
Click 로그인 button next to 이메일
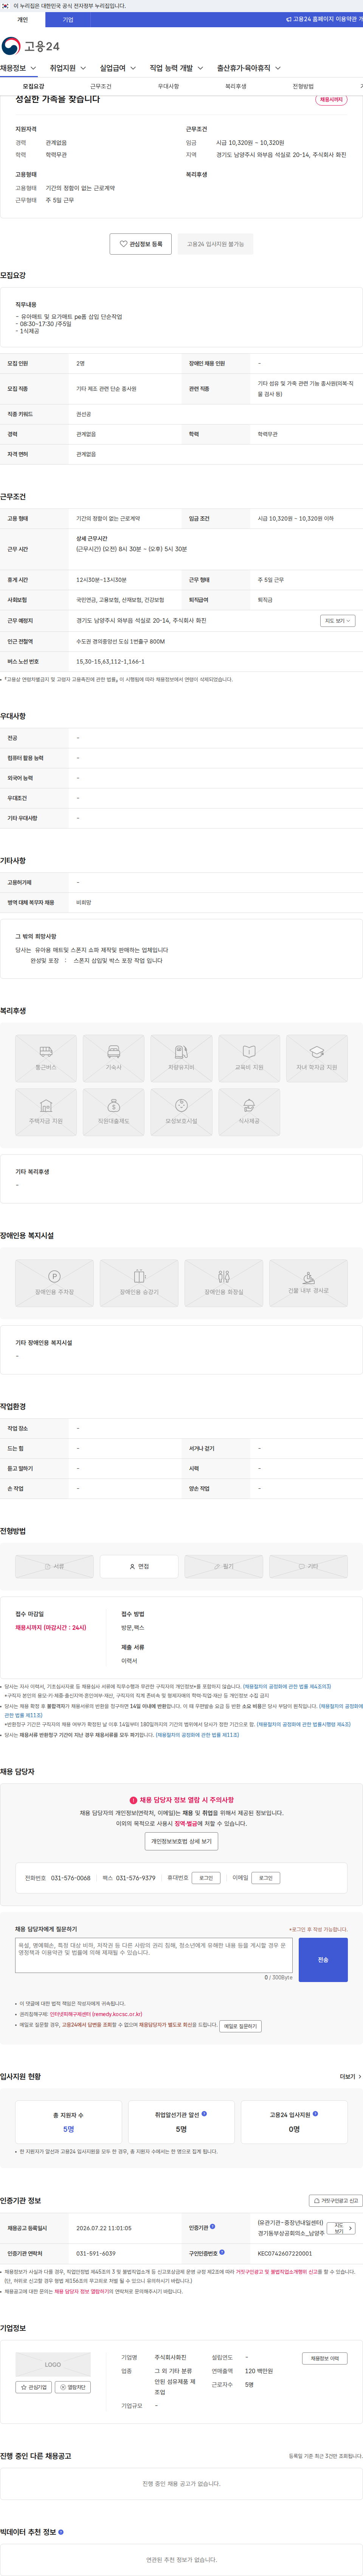266,1878
